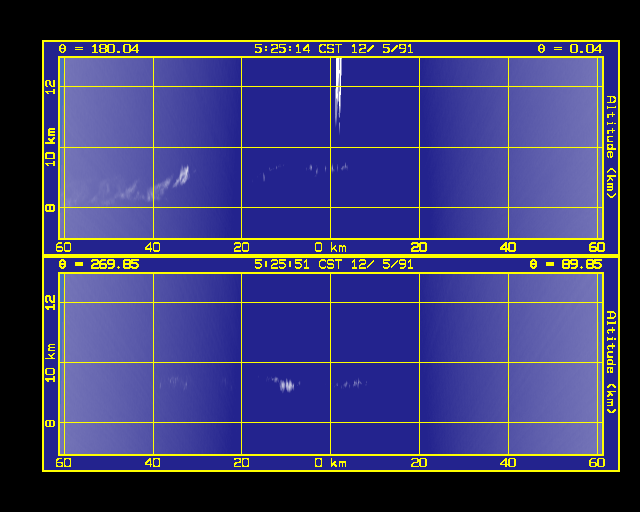Click the 10 km altitude tick, bottom panel

click(x=50, y=363)
